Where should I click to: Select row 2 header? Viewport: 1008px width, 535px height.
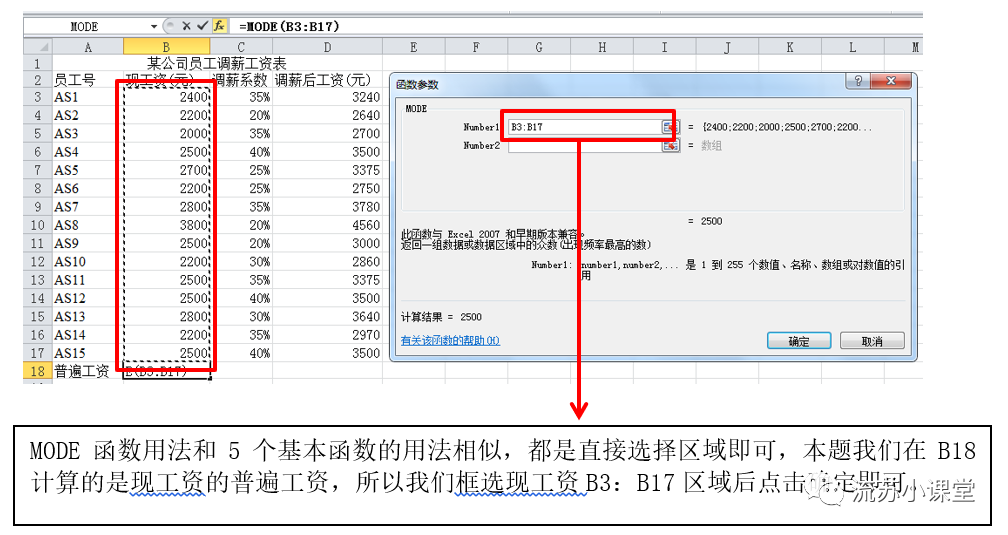point(38,80)
